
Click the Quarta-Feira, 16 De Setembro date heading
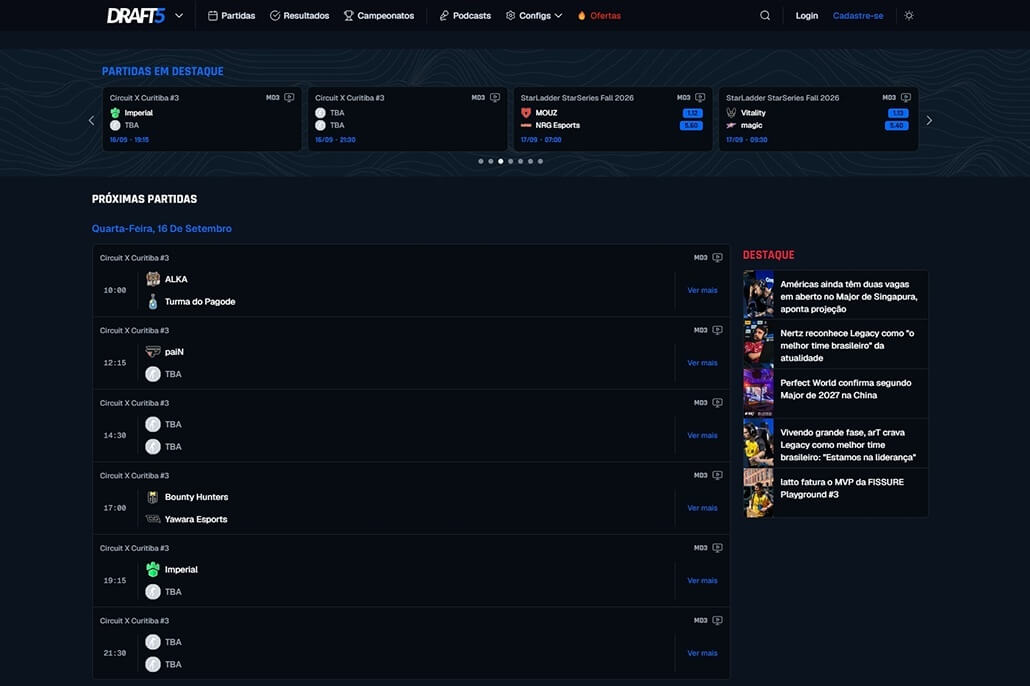[x=162, y=229]
